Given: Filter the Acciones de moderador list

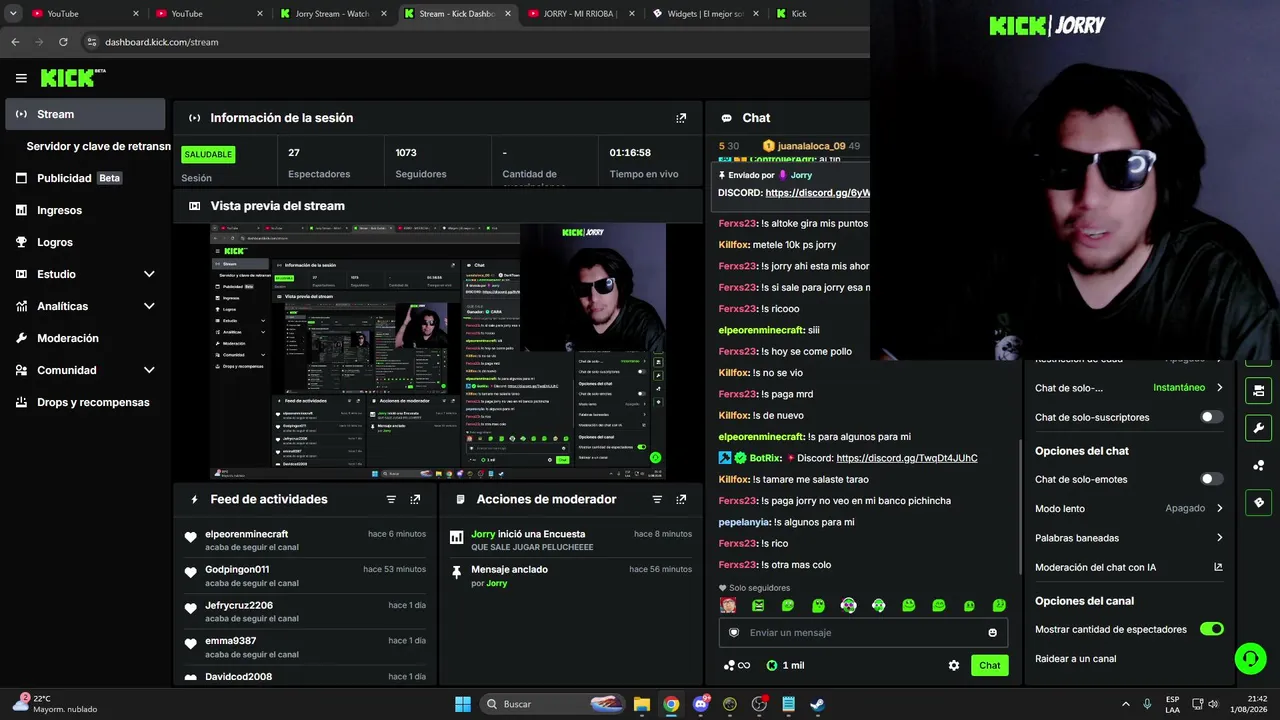Looking at the screenshot, I should [657, 499].
